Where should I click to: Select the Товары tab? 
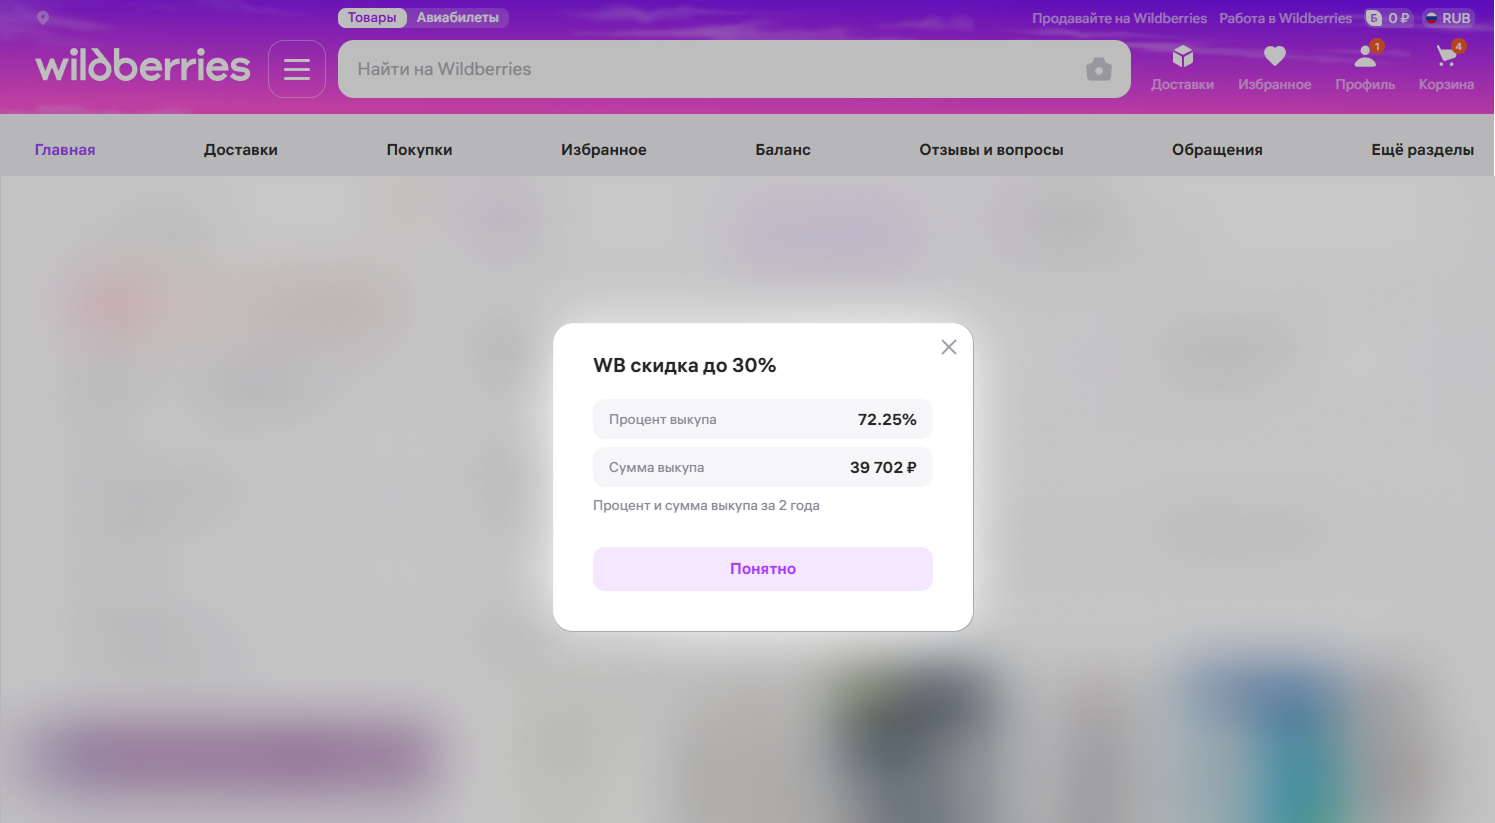(x=372, y=18)
